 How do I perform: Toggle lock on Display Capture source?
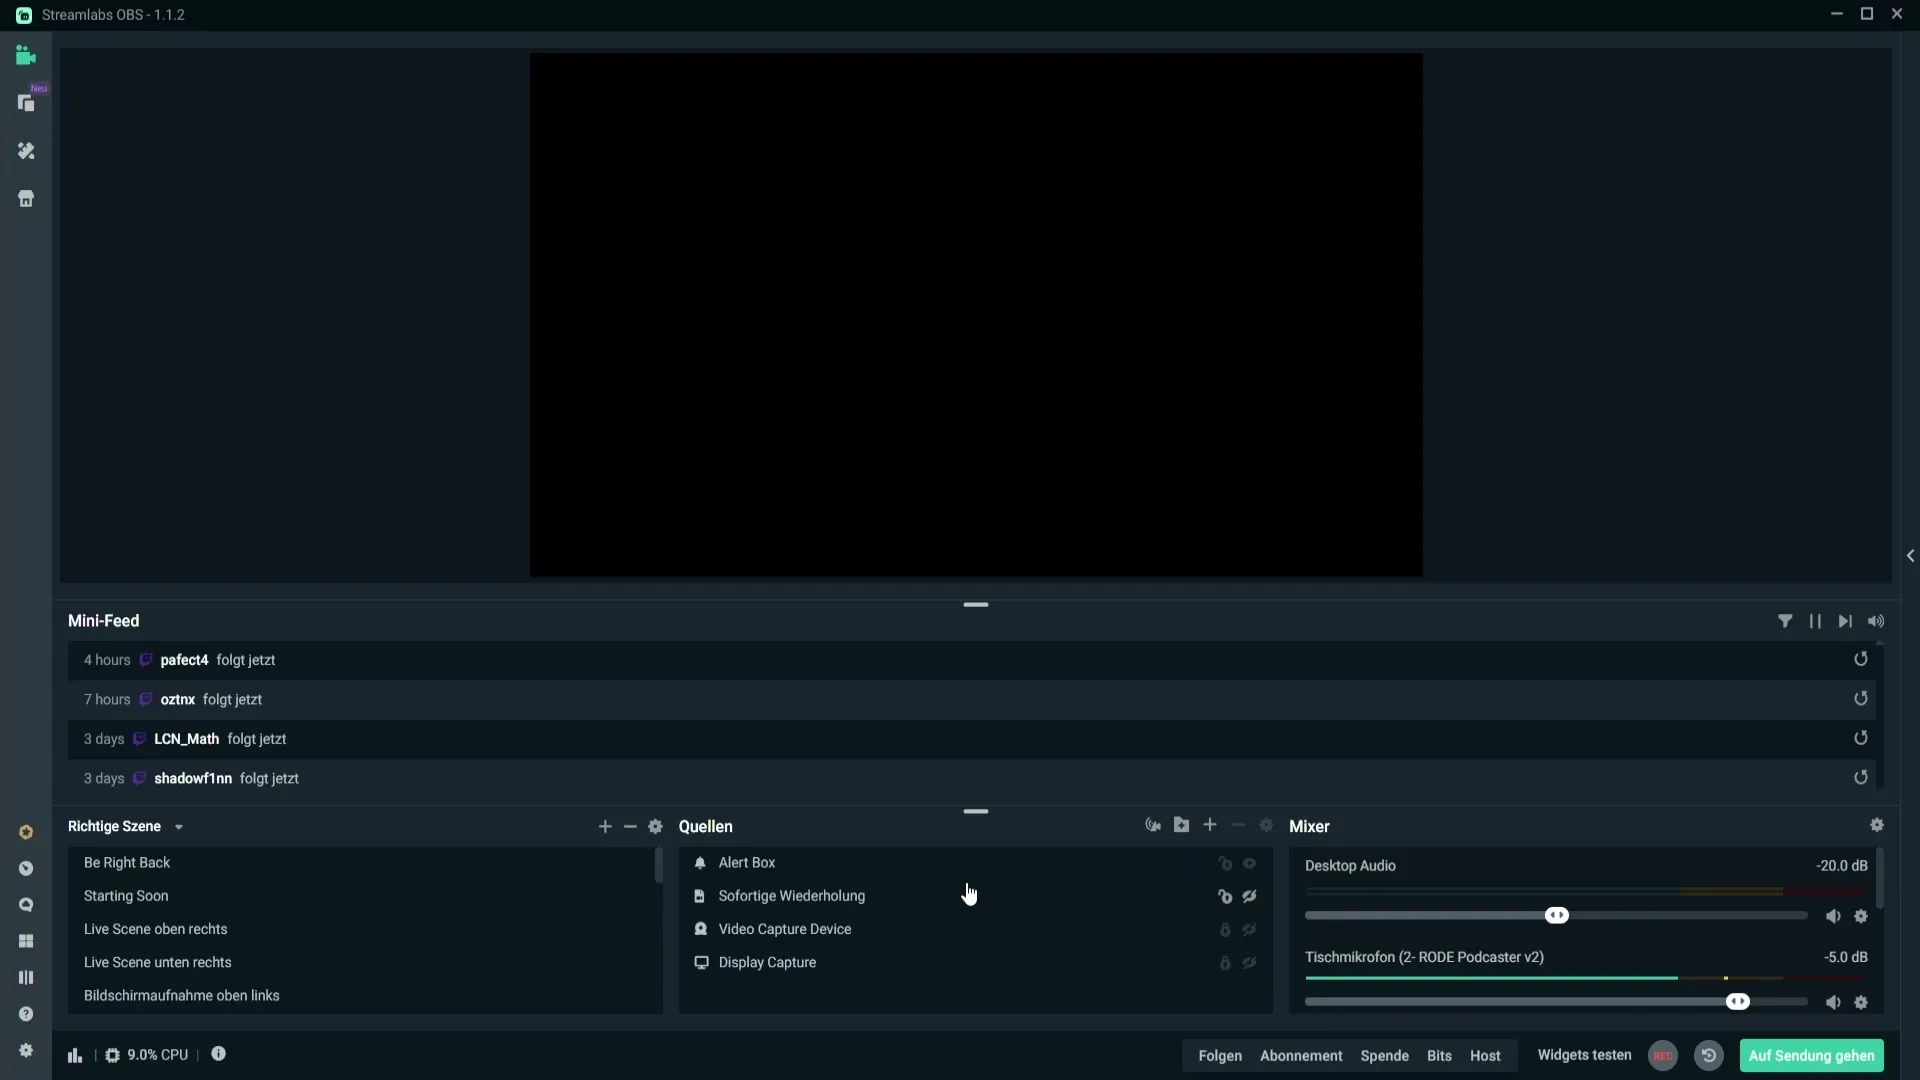pyautogui.click(x=1225, y=963)
